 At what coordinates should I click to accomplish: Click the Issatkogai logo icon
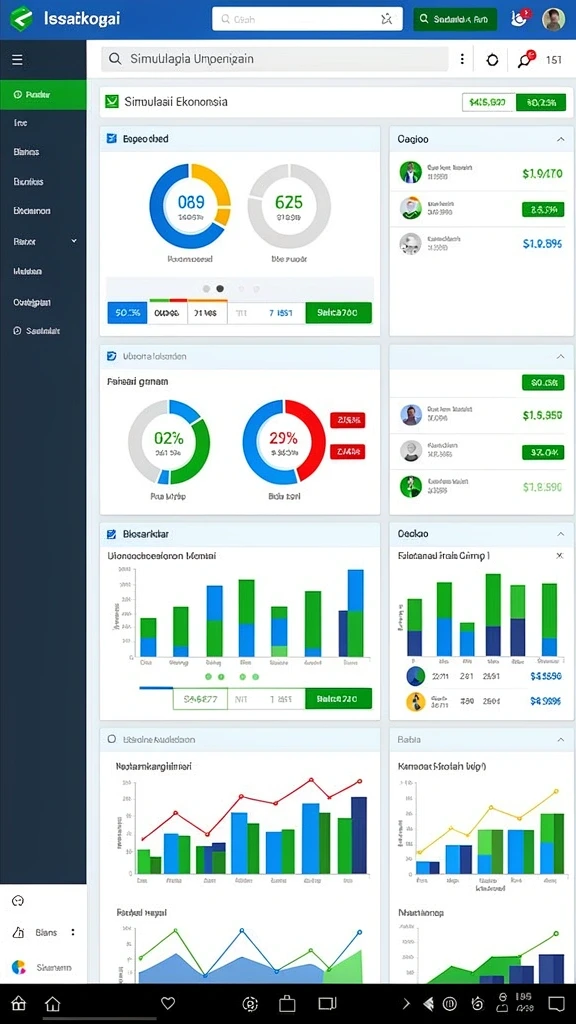[22, 19]
